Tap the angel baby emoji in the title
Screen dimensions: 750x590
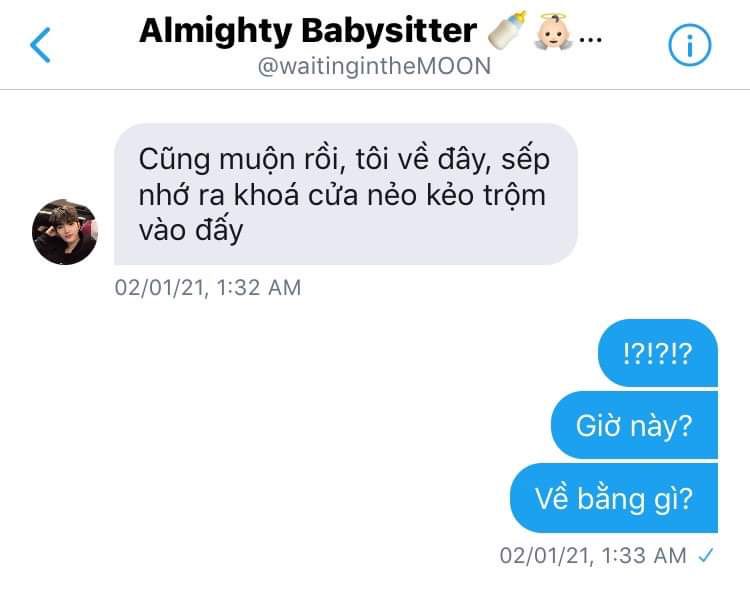pyautogui.click(x=553, y=31)
